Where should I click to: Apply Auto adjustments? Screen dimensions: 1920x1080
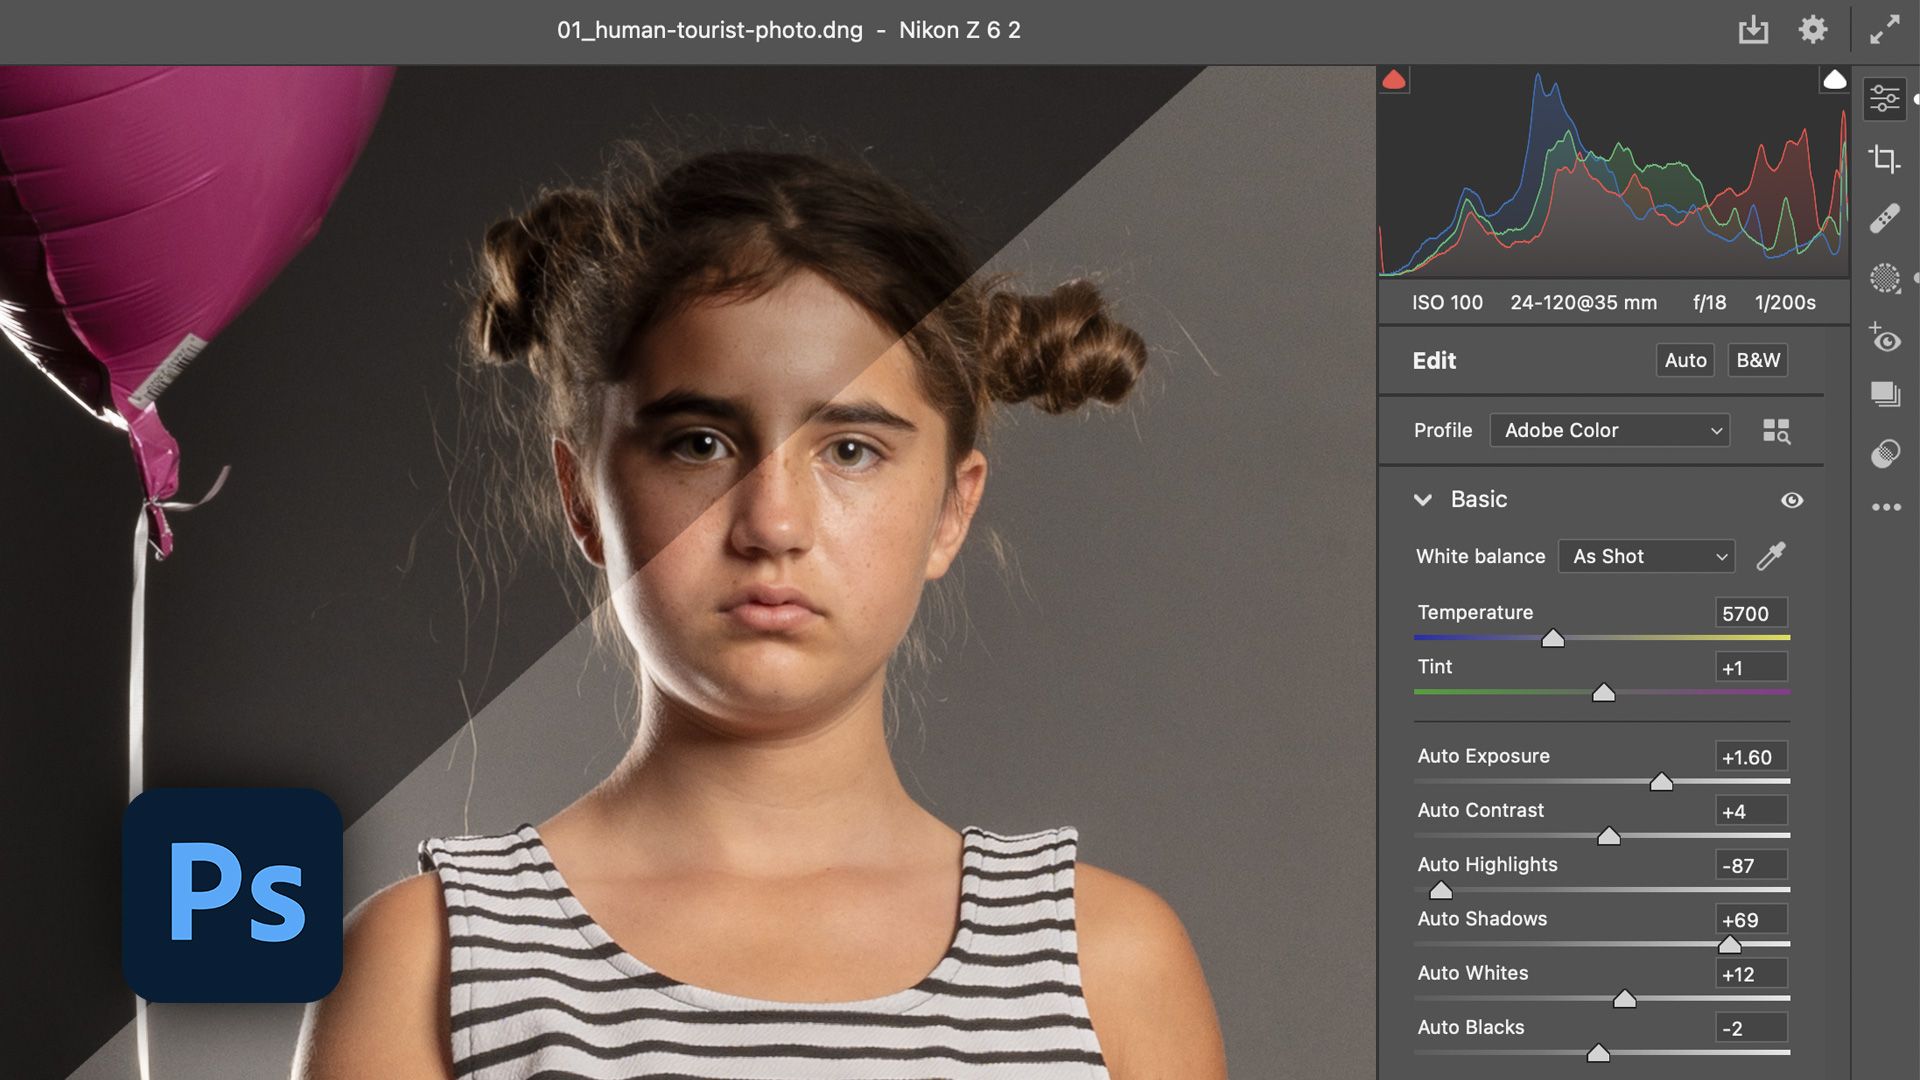coord(1685,360)
